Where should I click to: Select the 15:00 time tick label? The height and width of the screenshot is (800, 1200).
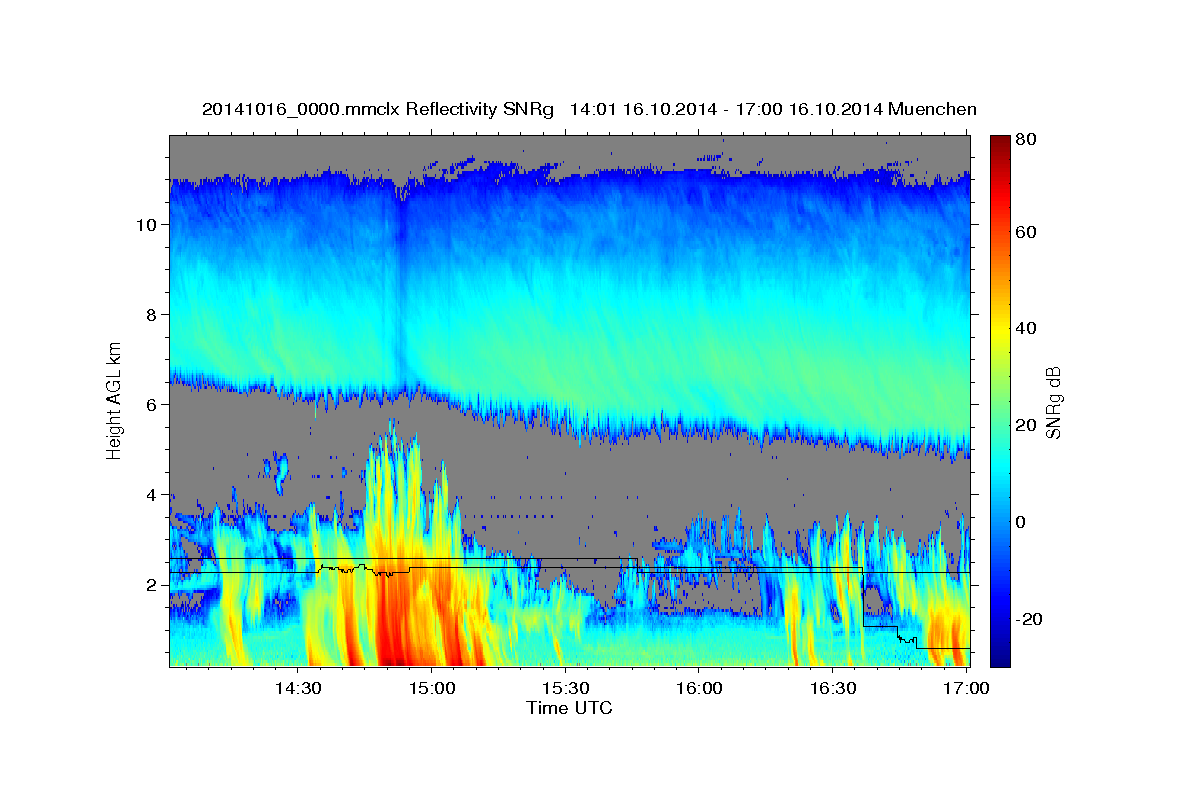tap(431, 688)
